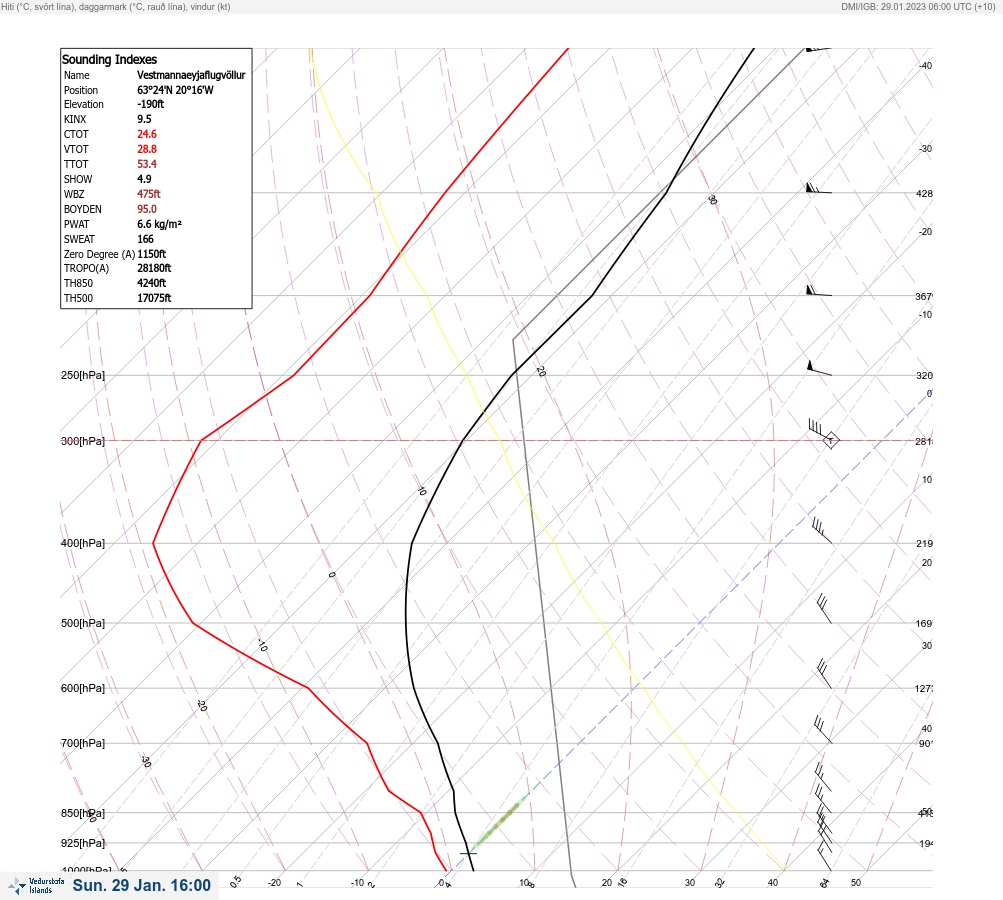The image size is (1003, 900).
Task: Click the Sun. 29 Jan. 16:00 timestamp
Action: coord(141,885)
